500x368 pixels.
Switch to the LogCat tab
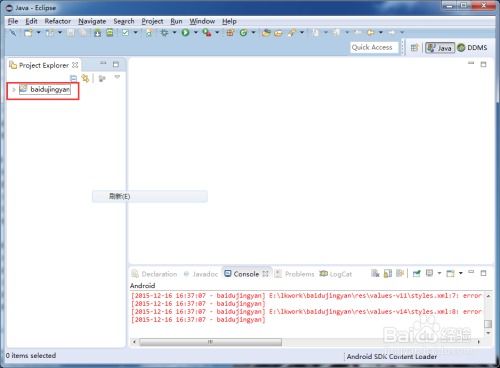[x=336, y=274]
